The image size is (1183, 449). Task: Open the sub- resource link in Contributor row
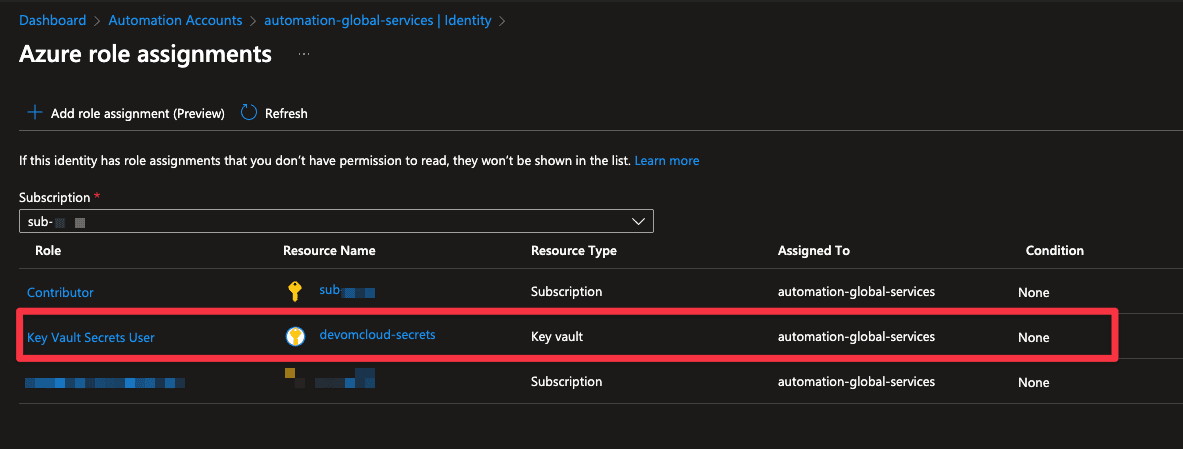coord(347,291)
